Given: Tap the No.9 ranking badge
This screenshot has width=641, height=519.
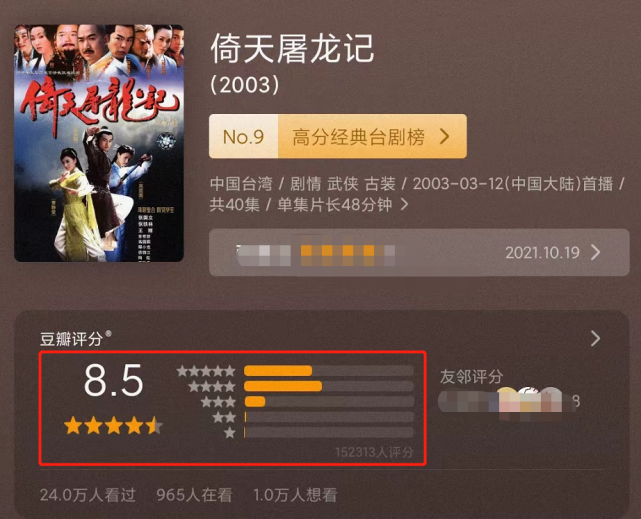Looking at the screenshot, I should pyautogui.click(x=244, y=136).
